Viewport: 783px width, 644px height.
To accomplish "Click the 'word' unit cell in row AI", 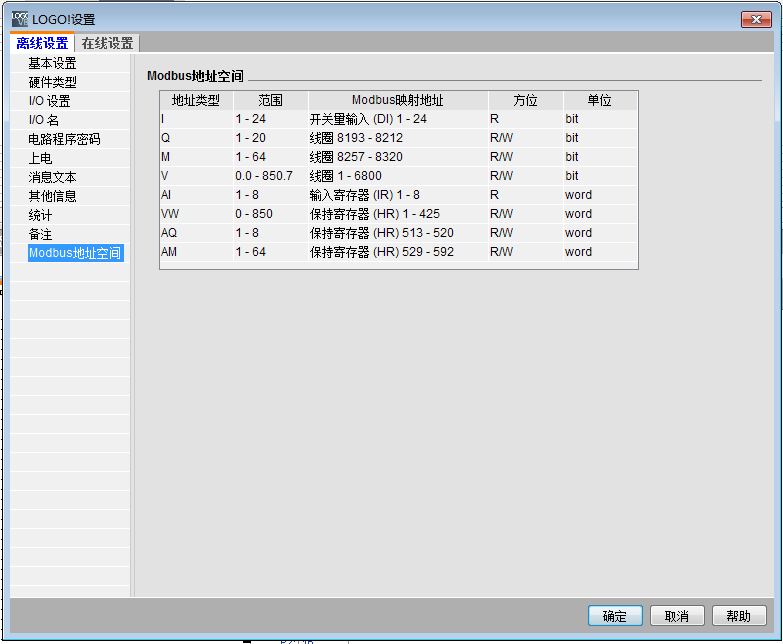I will 600,195.
